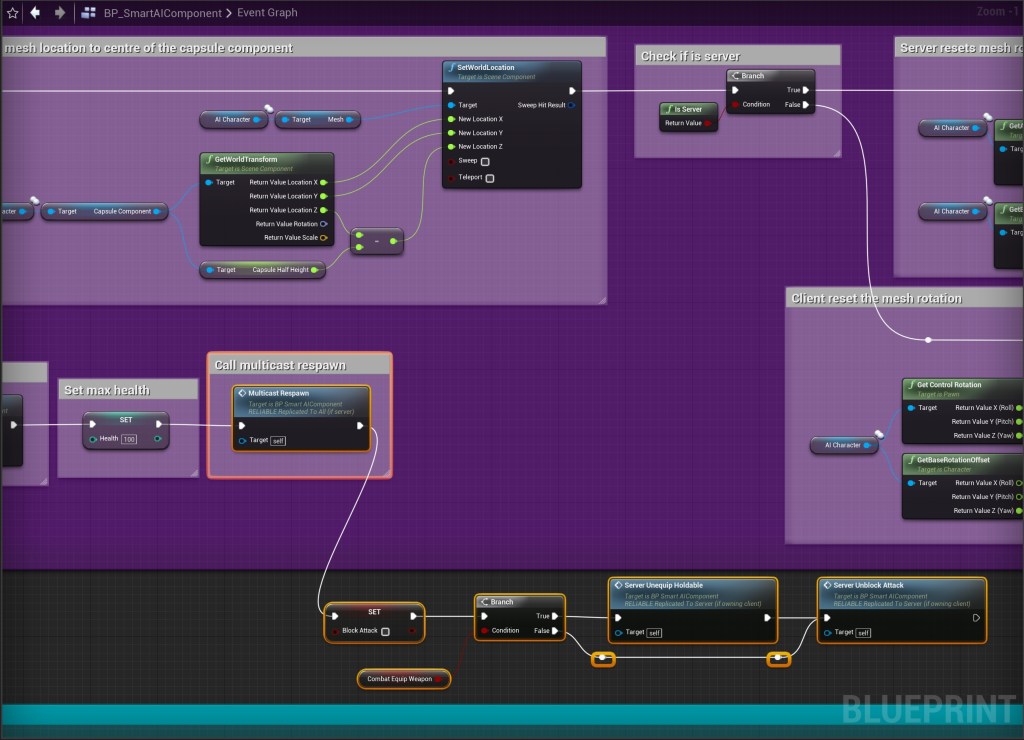Click the subtract operator node
The image size is (1024, 740).
tap(377, 241)
